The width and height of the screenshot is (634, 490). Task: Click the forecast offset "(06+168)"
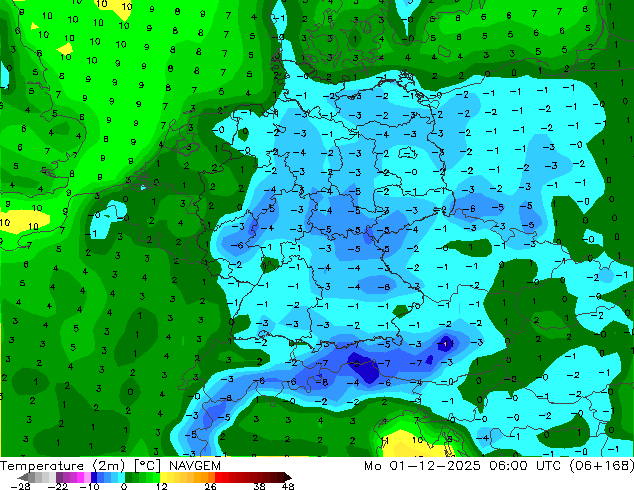click(602, 466)
